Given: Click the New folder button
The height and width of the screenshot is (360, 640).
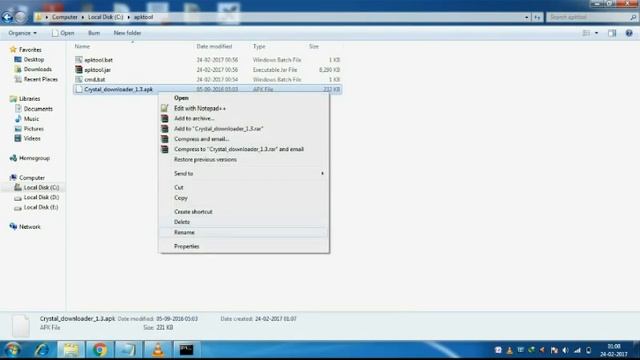Looking at the screenshot, I should [127, 33].
